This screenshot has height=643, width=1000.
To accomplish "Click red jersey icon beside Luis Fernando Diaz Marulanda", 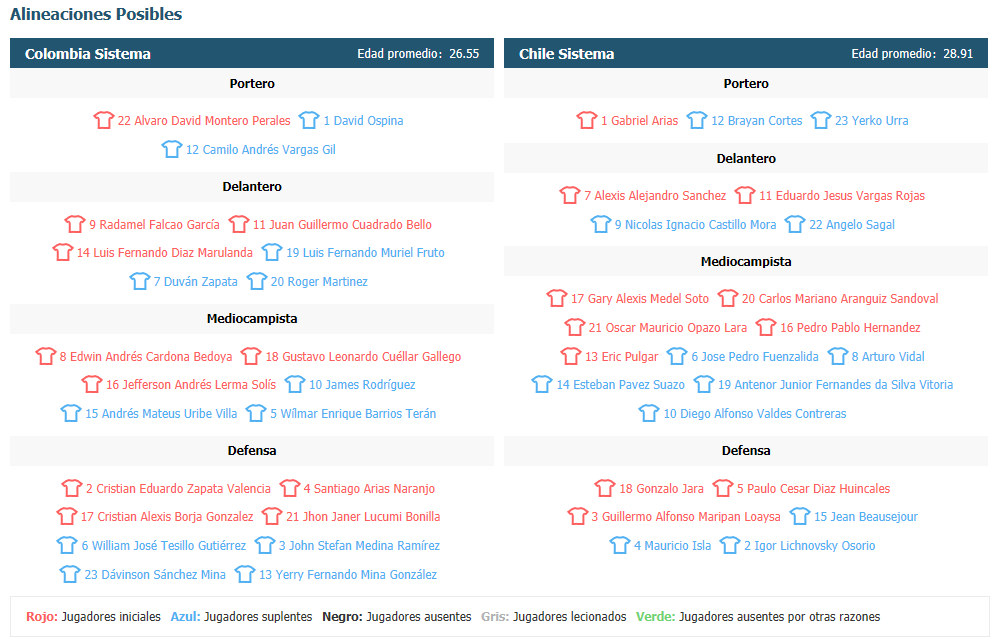I will click(x=62, y=252).
